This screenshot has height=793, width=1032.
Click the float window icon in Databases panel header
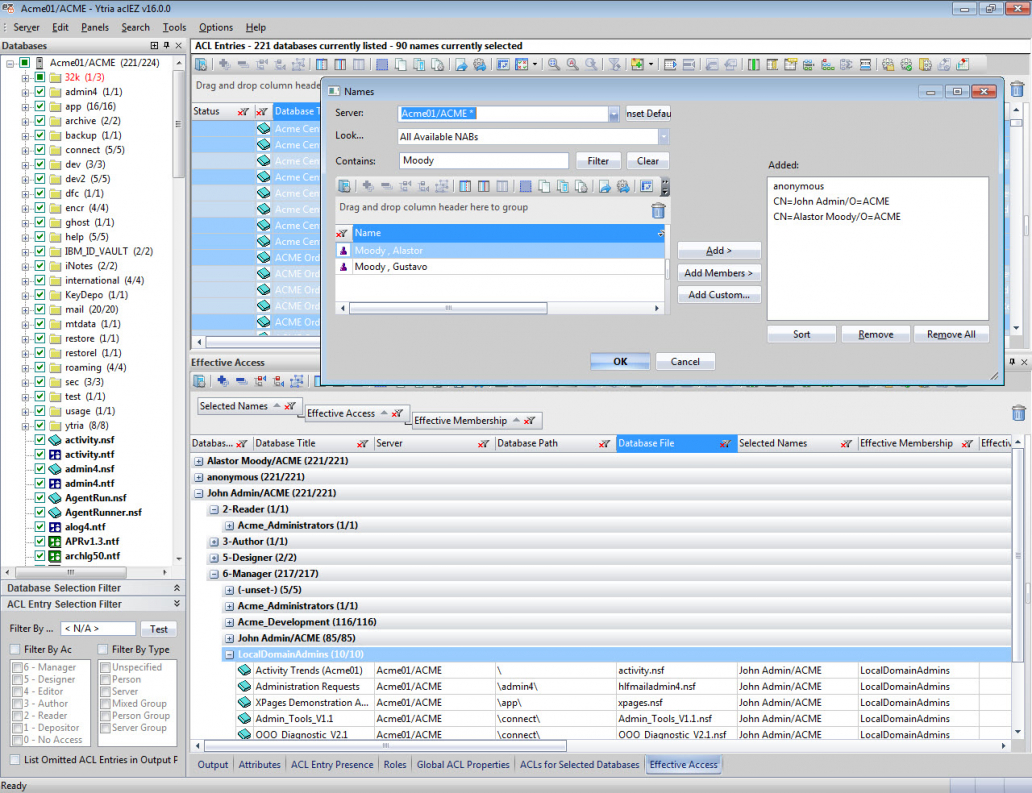(x=154, y=45)
